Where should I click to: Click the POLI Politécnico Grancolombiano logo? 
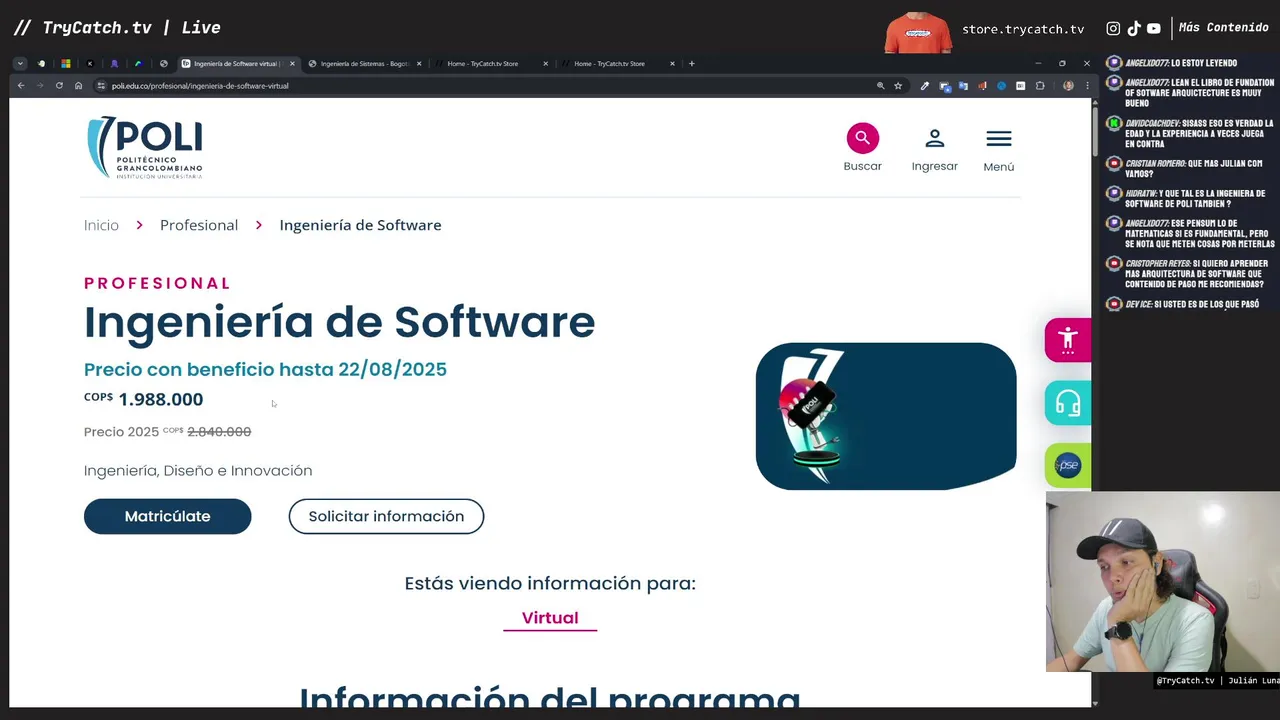(145, 147)
